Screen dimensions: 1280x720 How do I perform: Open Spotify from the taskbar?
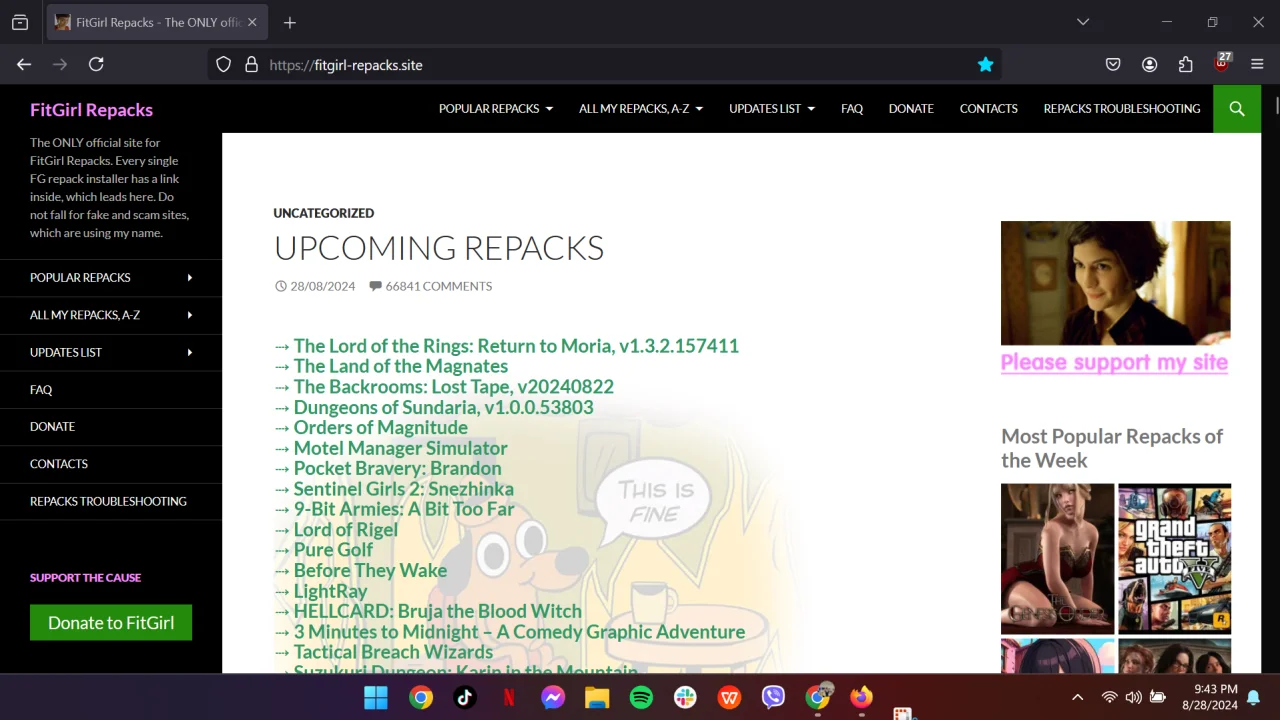641,697
